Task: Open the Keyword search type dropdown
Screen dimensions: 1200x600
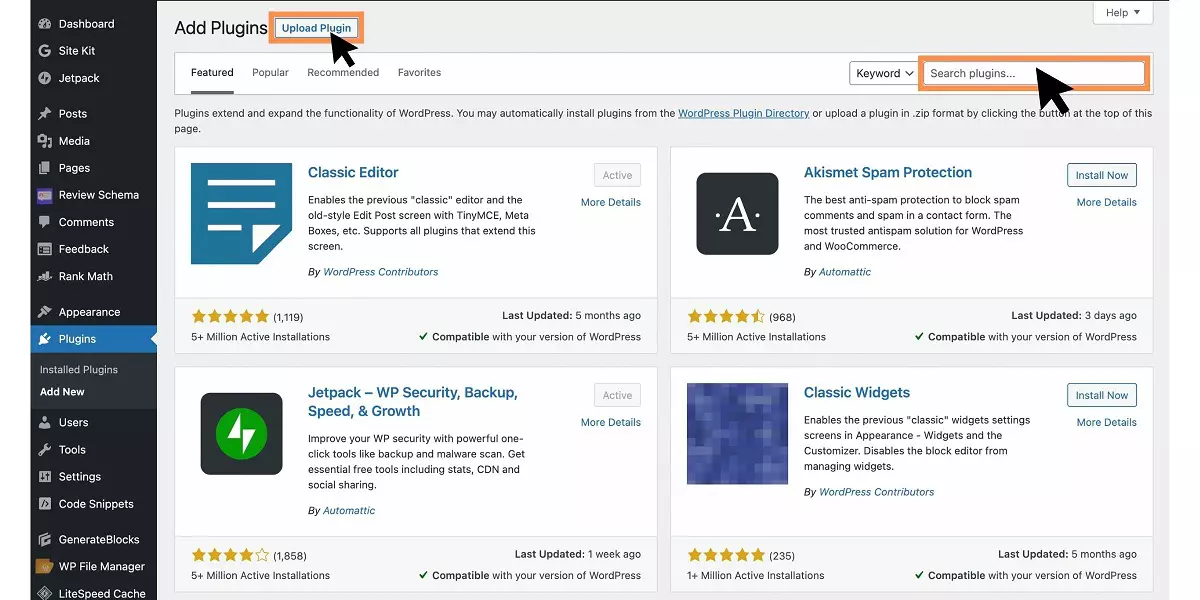Action: (x=884, y=73)
